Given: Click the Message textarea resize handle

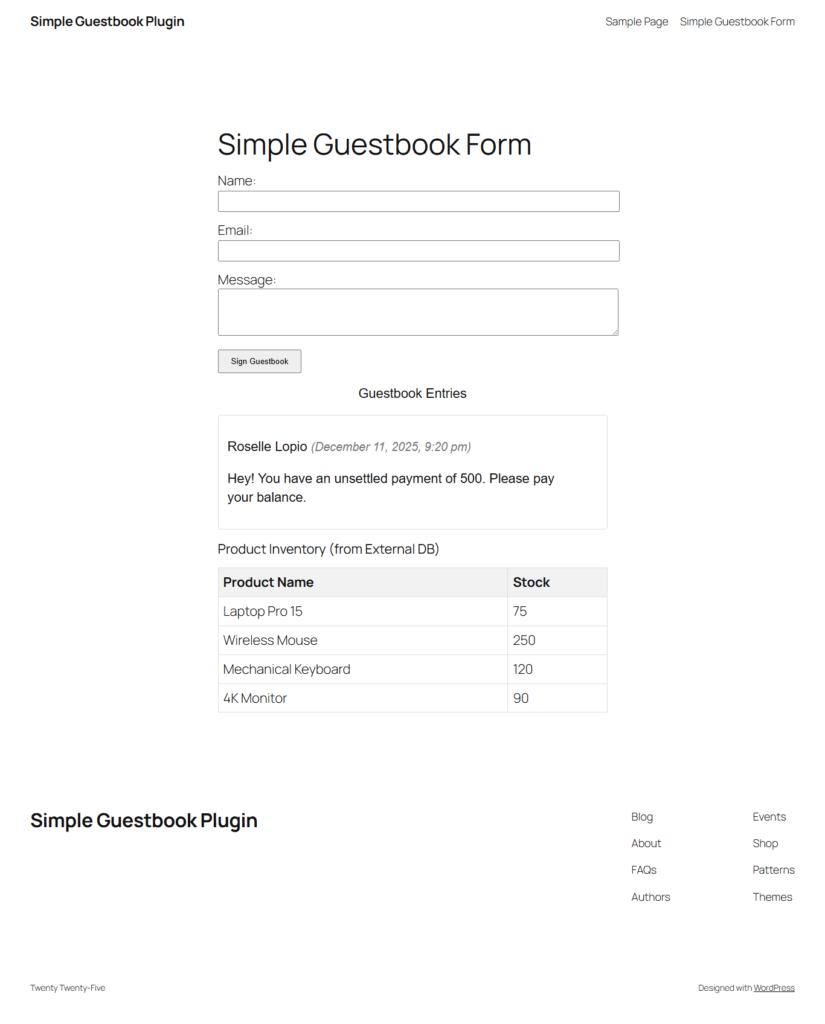Looking at the screenshot, I should [613, 331].
